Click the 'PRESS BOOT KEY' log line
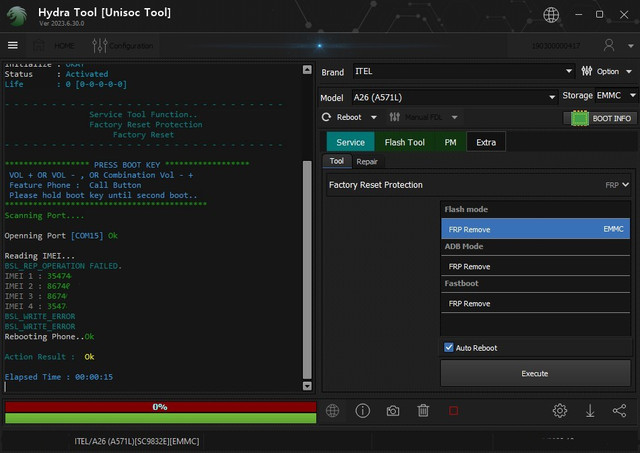Image resolution: width=640 pixels, height=453 pixels. 127,164
